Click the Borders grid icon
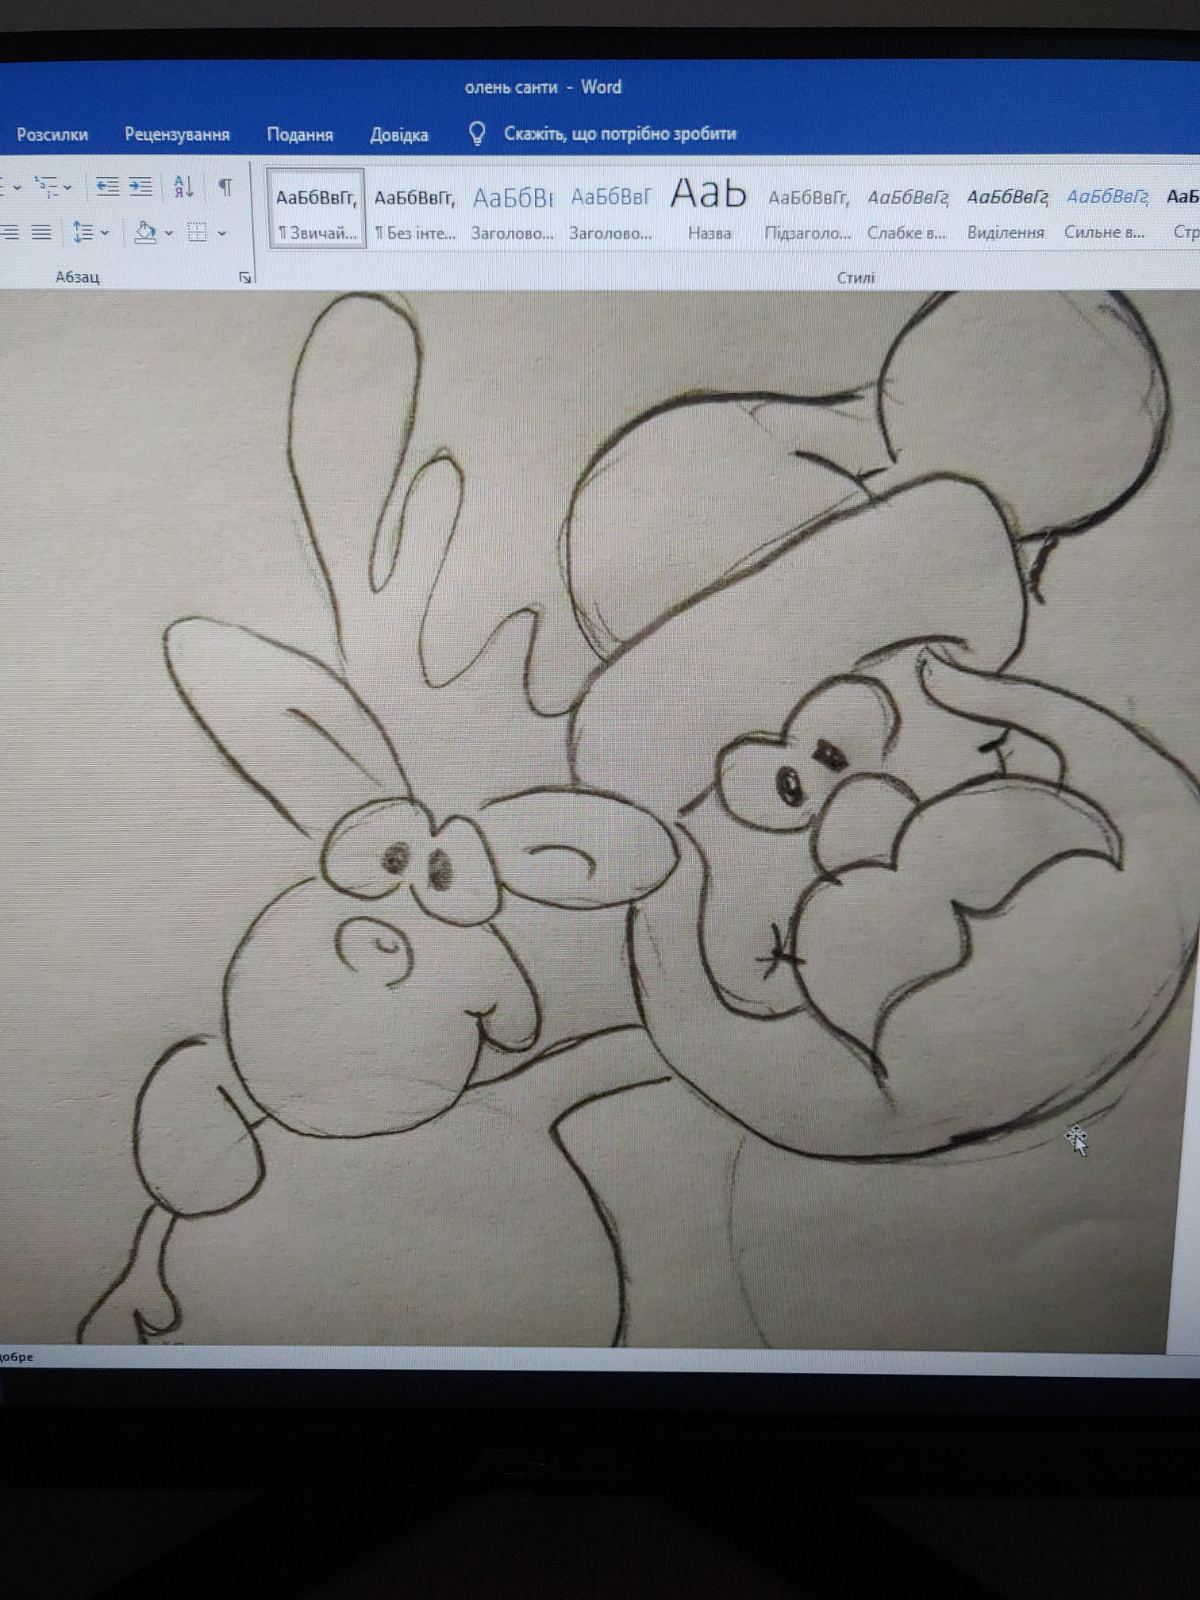This screenshot has width=1200, height=1600. click(x=198, y=233)
